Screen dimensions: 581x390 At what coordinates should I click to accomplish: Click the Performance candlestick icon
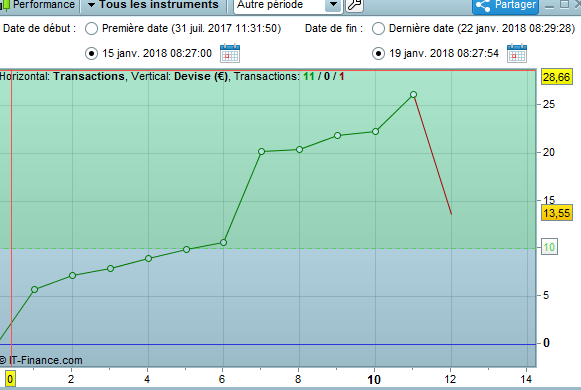[x=5, y=5]
